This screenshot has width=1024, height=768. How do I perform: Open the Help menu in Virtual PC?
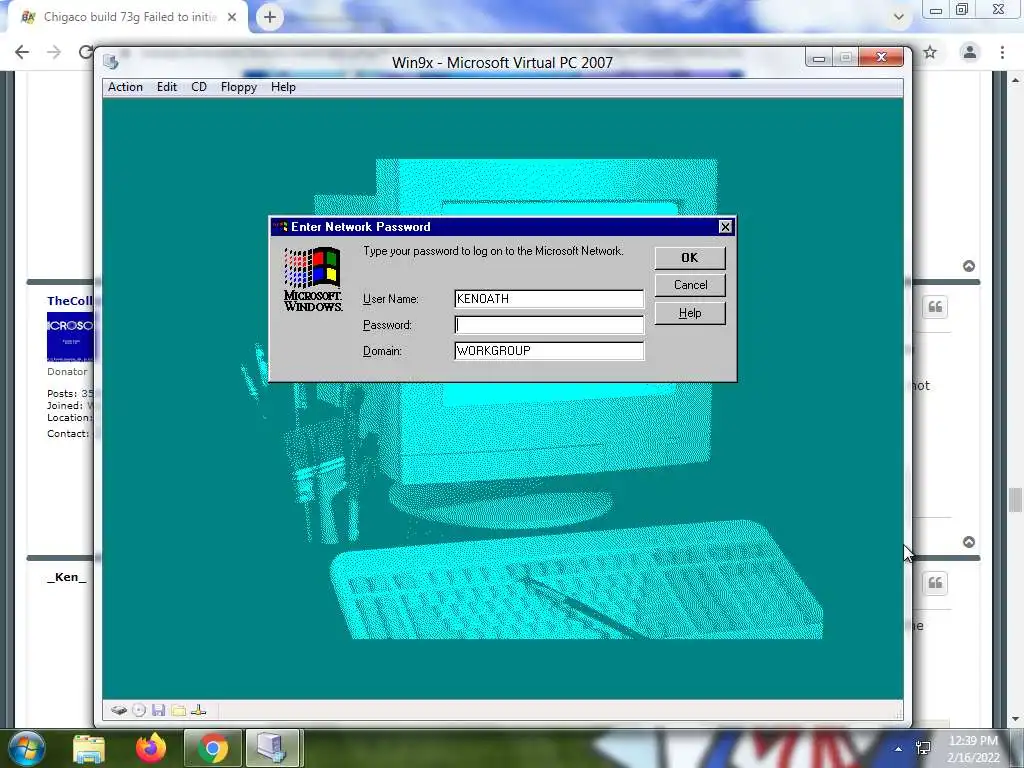[283, 87]
